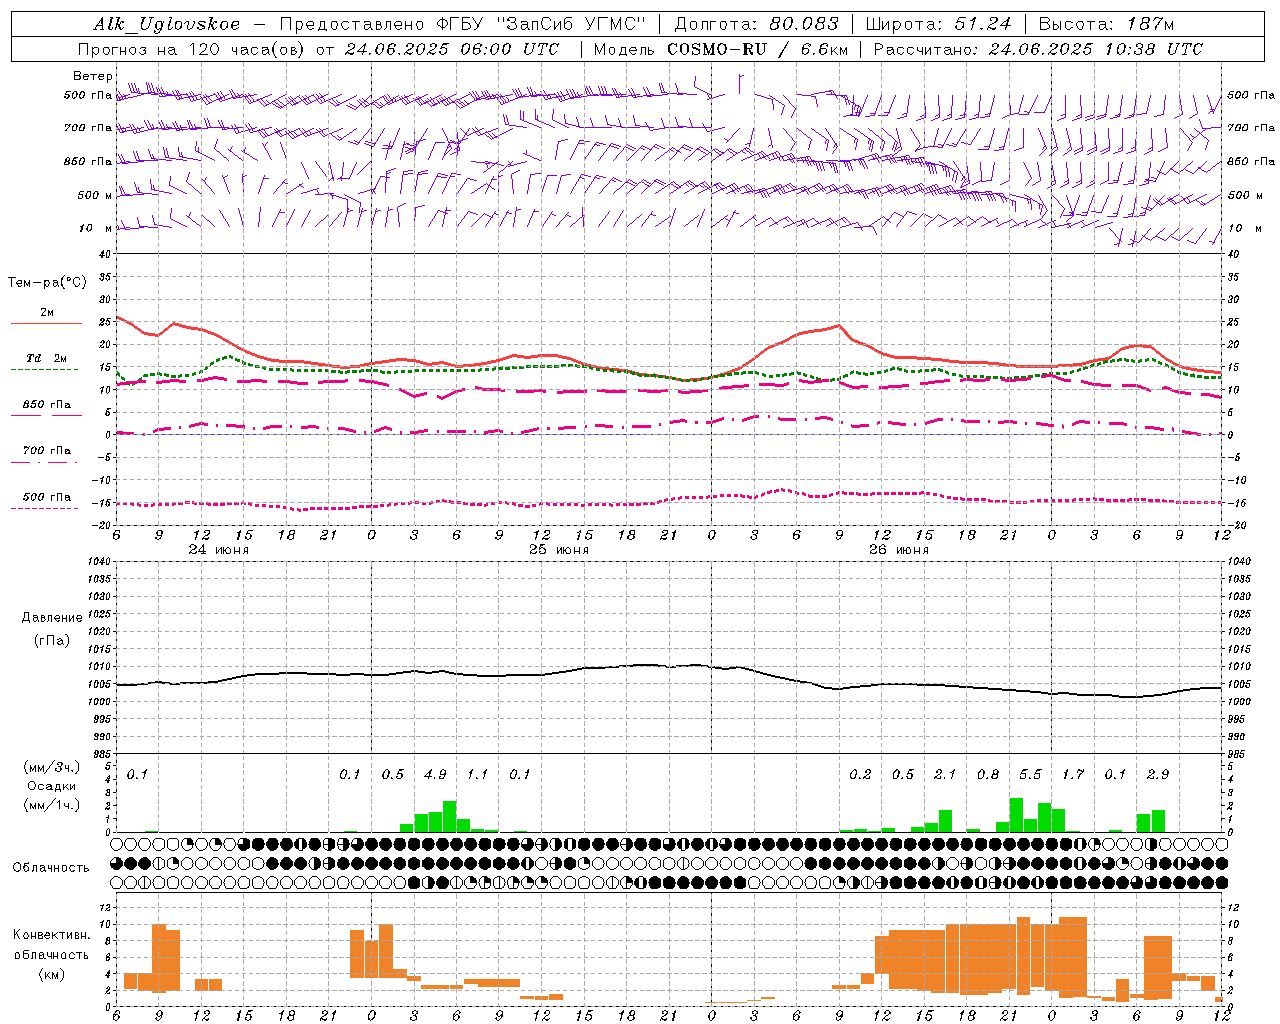Click the Модель COSMO-RU / 6.6км label

coord(721,49)
